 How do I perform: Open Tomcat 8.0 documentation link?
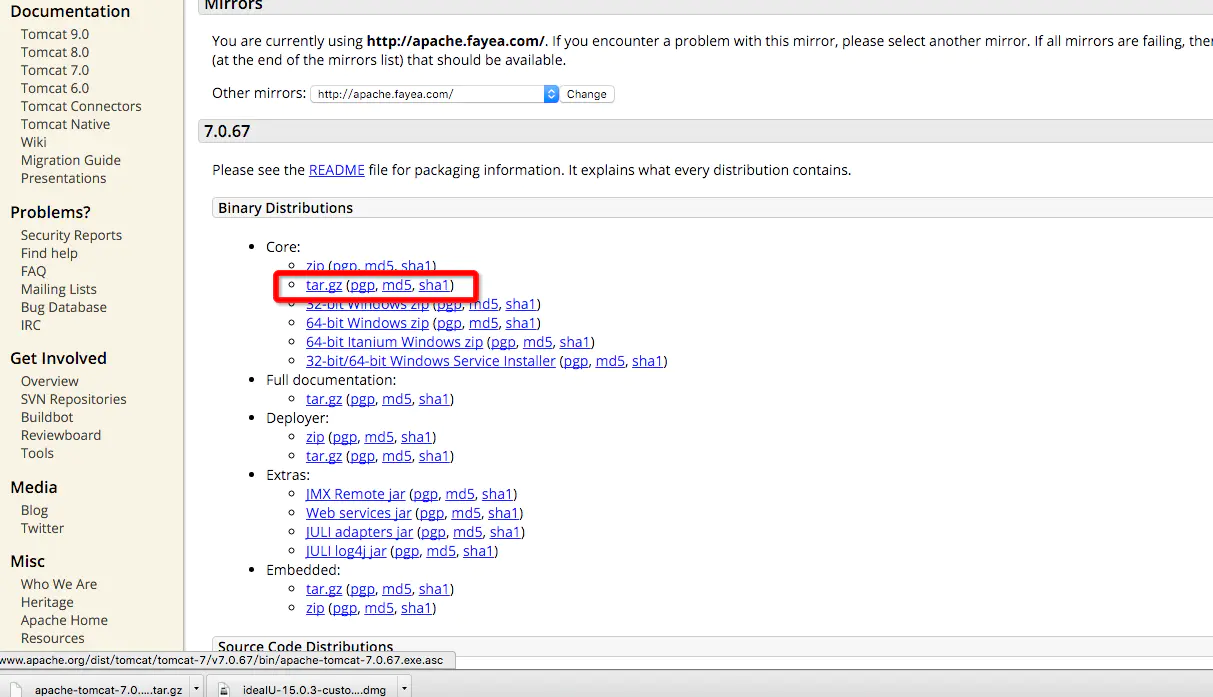[x=55, y=52]
